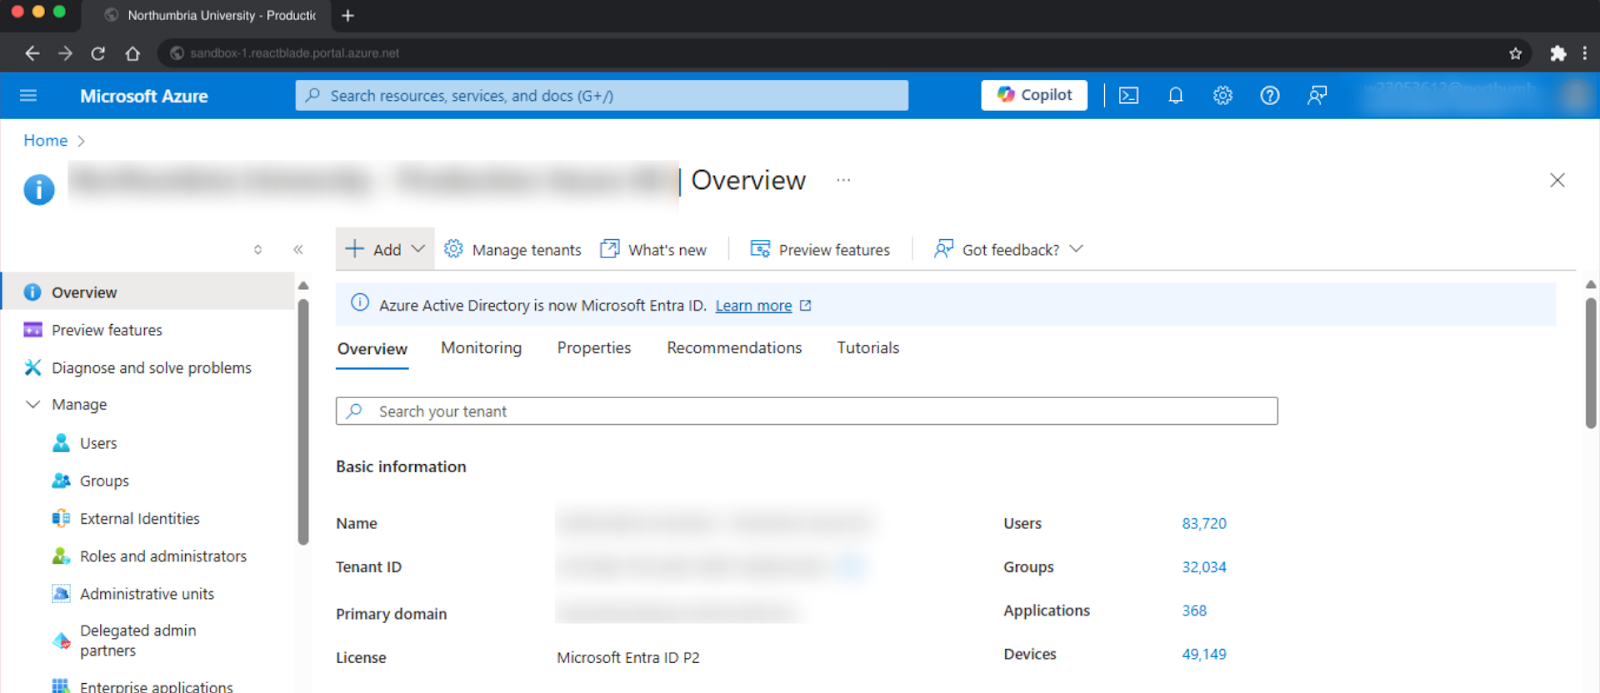Open the ellipsis menu beside Overview title

tap(843, 180)
